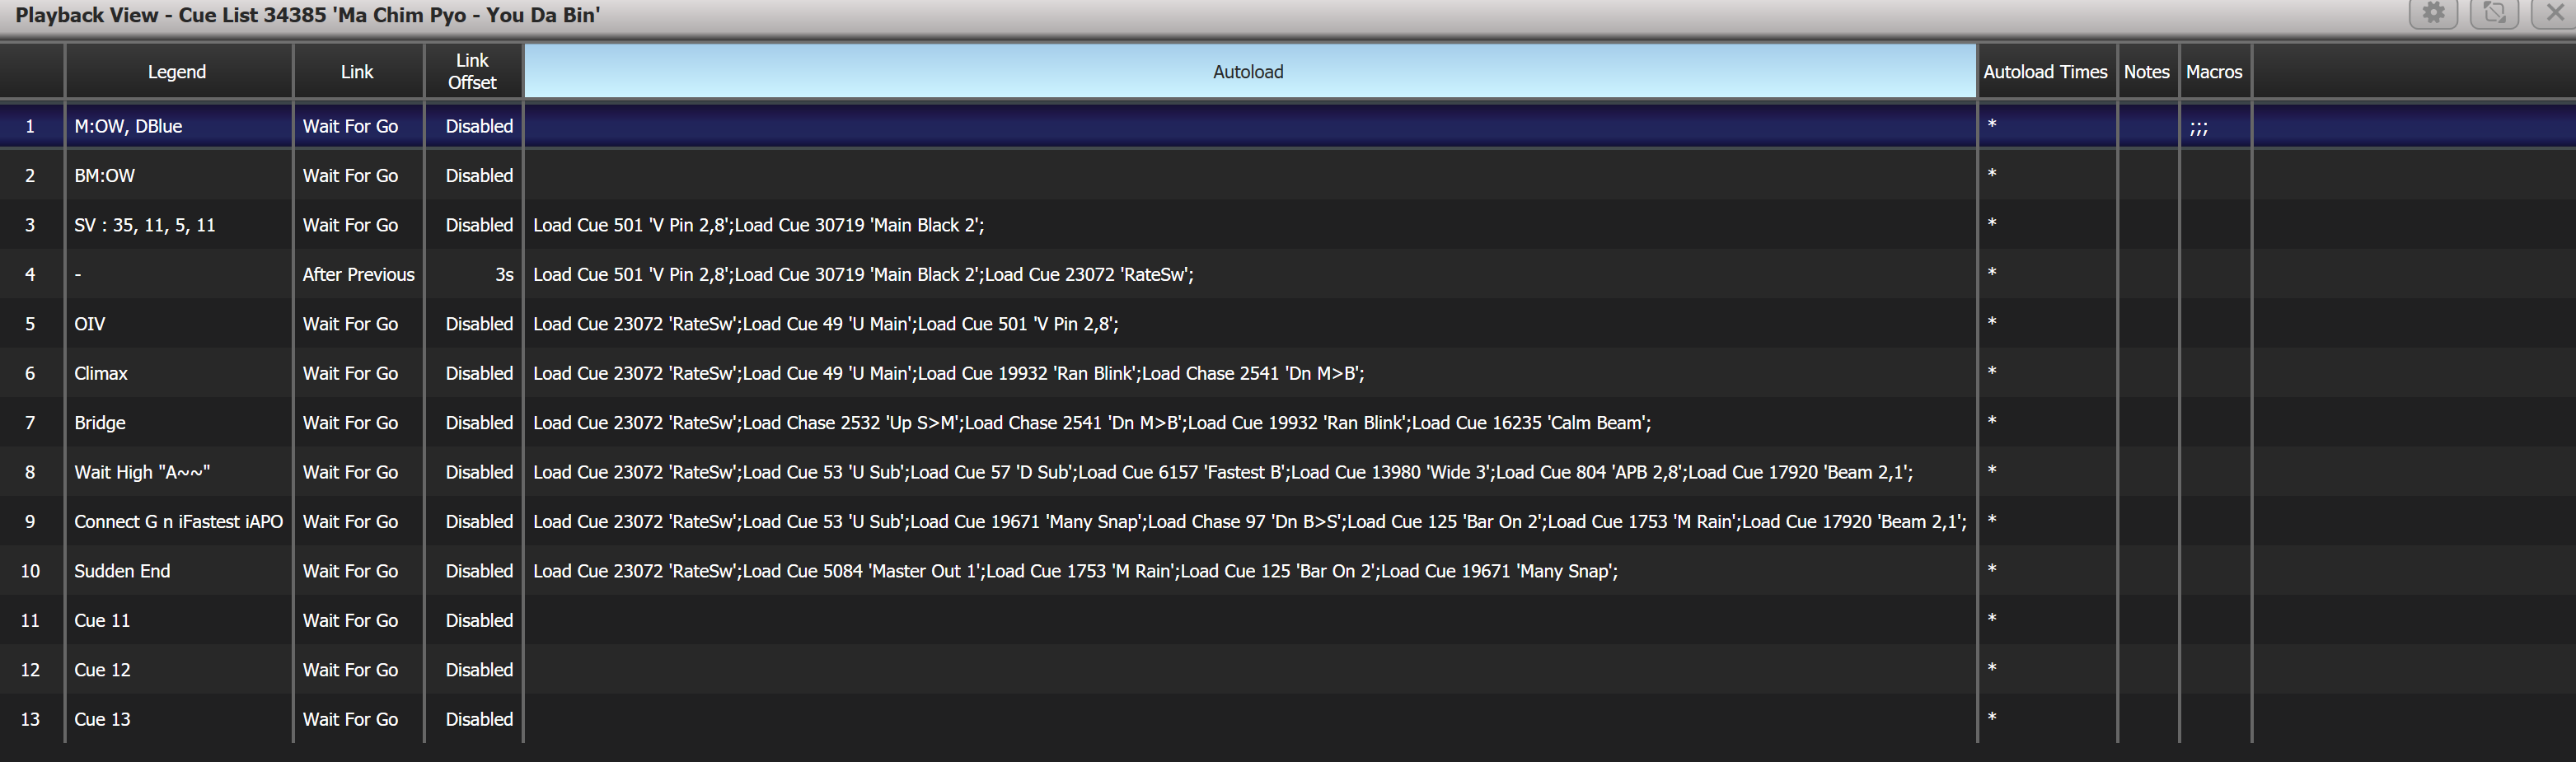Image resolution: width=2576 pixels, height=762 pixels.
Task: Select the Legend column header
Action: coord(178,71)
